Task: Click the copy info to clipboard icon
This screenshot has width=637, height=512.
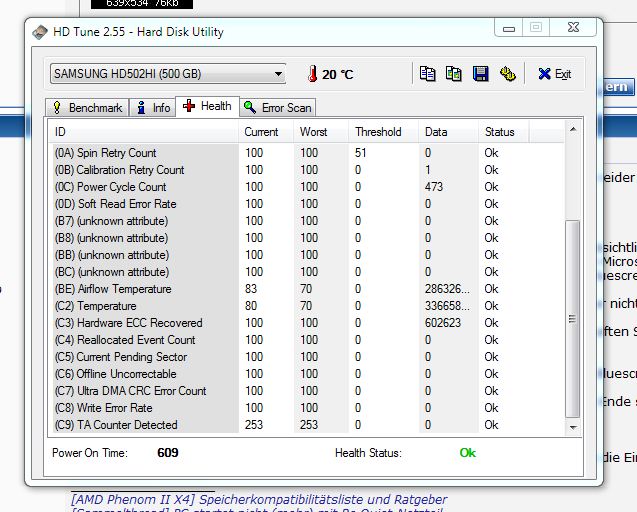Action: [x=427, y=74]
